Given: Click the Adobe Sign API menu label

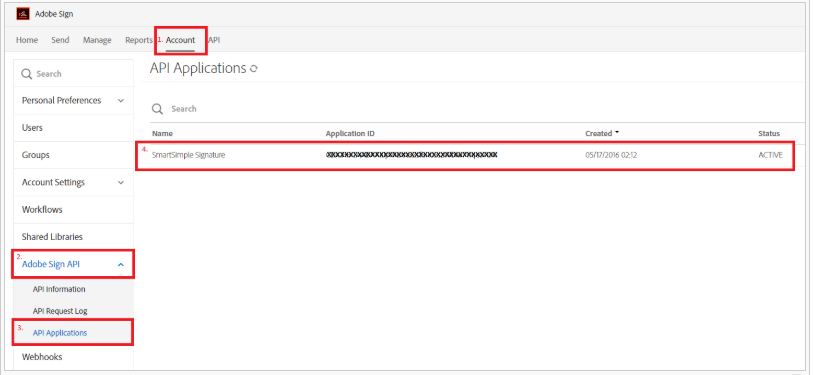Looking at the screenshot, I should 51,264.
